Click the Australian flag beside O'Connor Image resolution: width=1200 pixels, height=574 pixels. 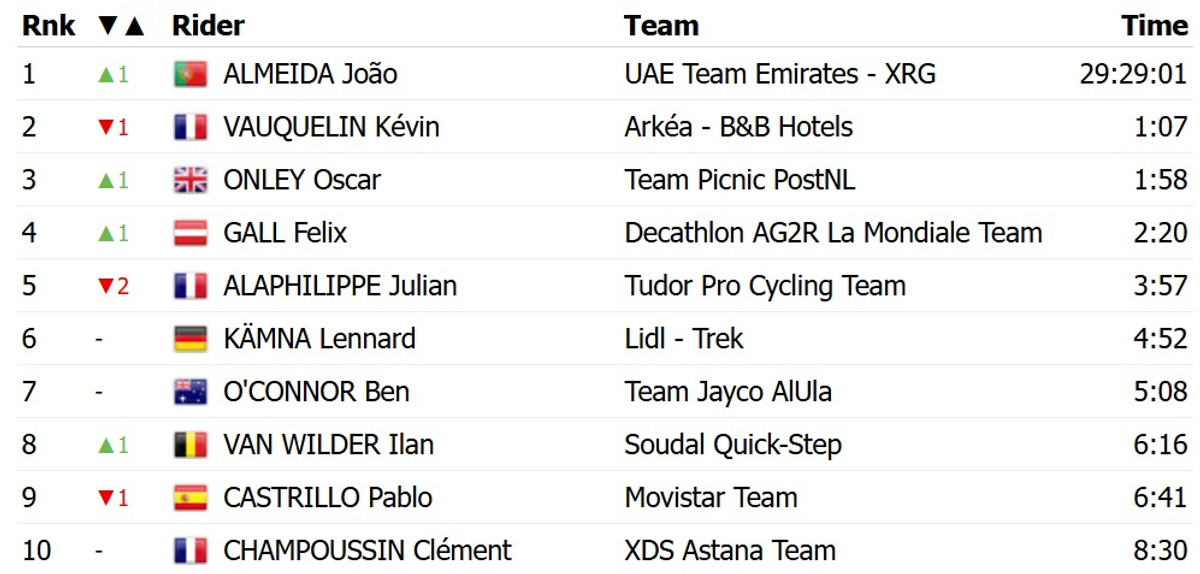(190, 392)
